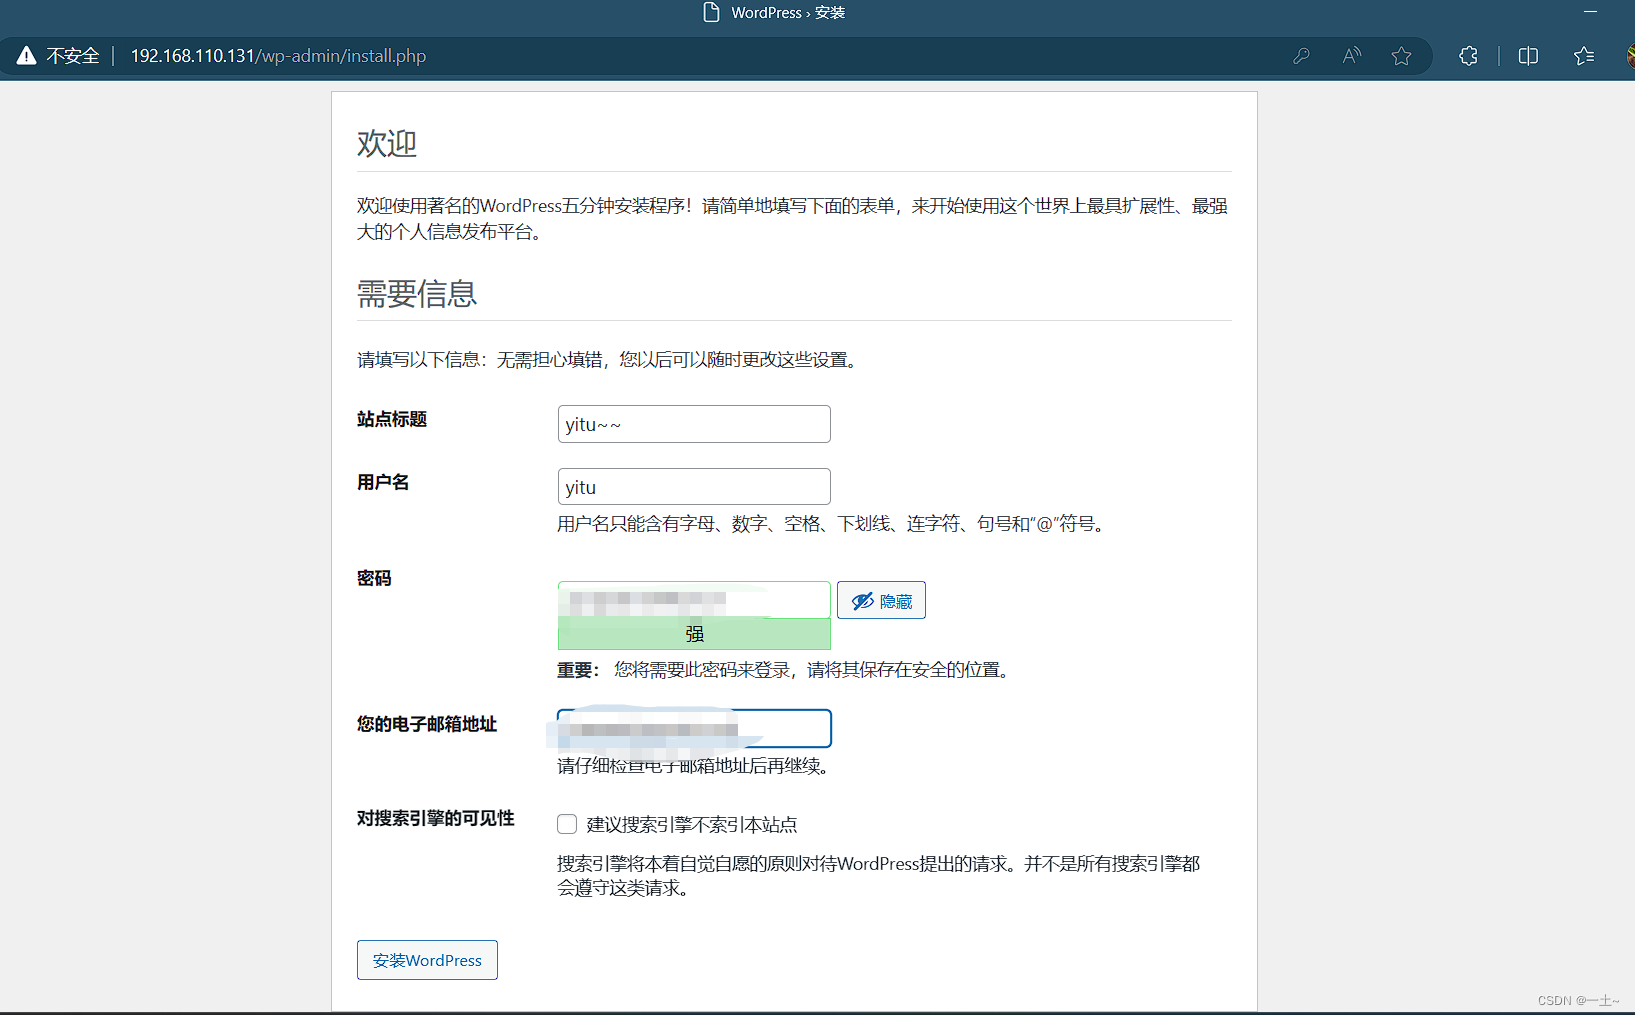Open the browser Extensions puzzle icon

tap(1467, 56)
